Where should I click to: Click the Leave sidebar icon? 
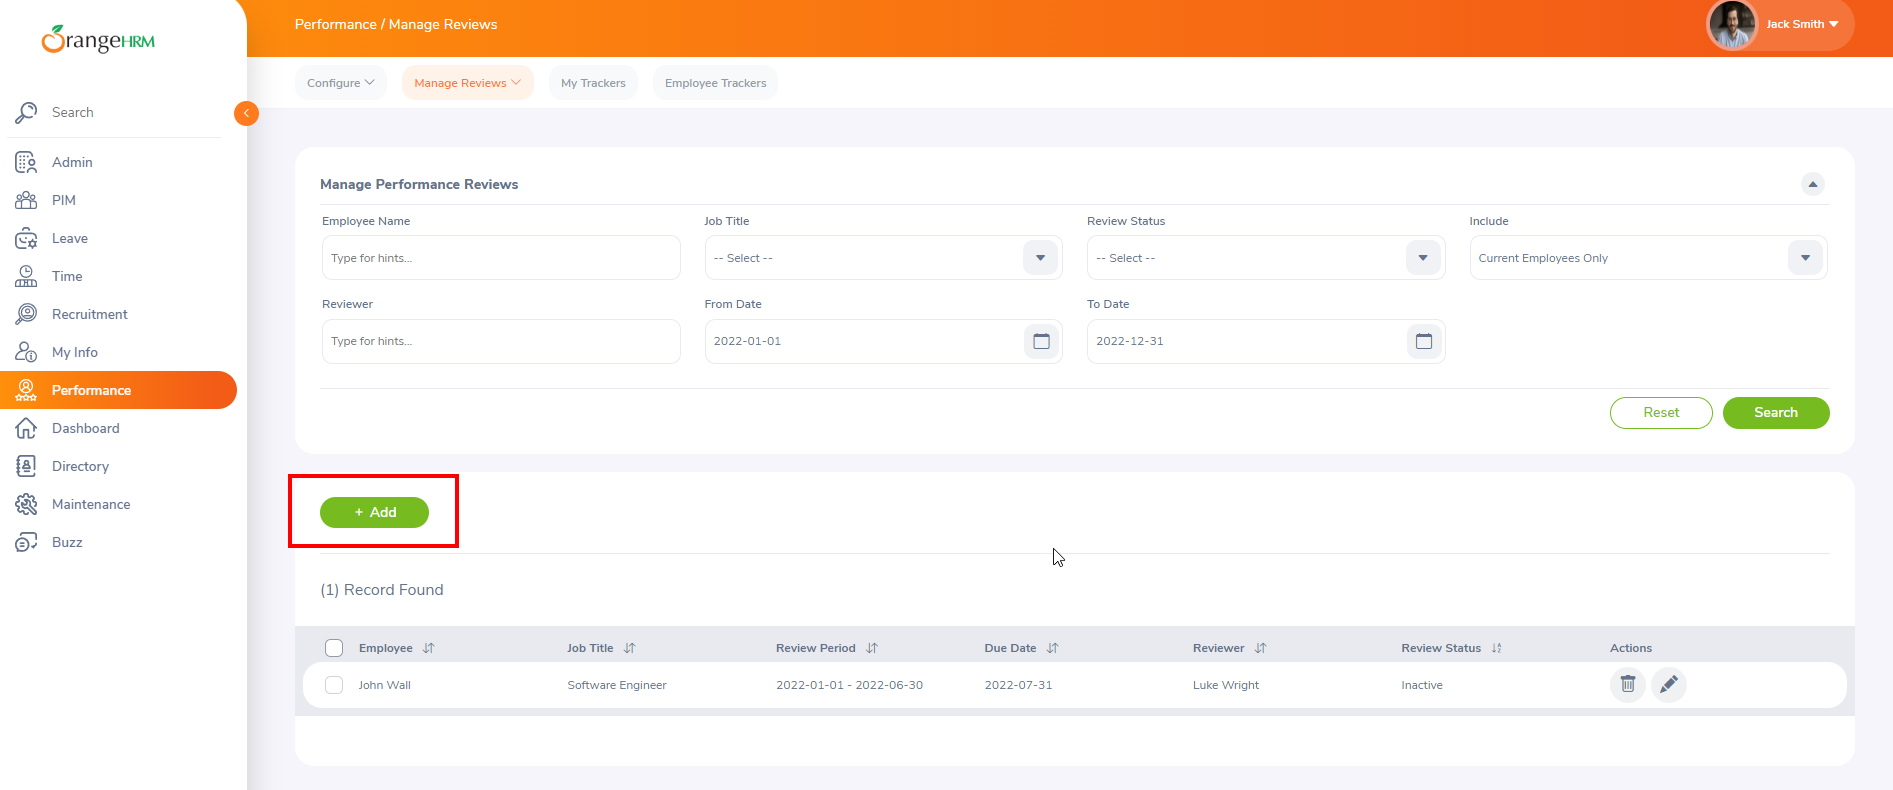pos(26,238)
